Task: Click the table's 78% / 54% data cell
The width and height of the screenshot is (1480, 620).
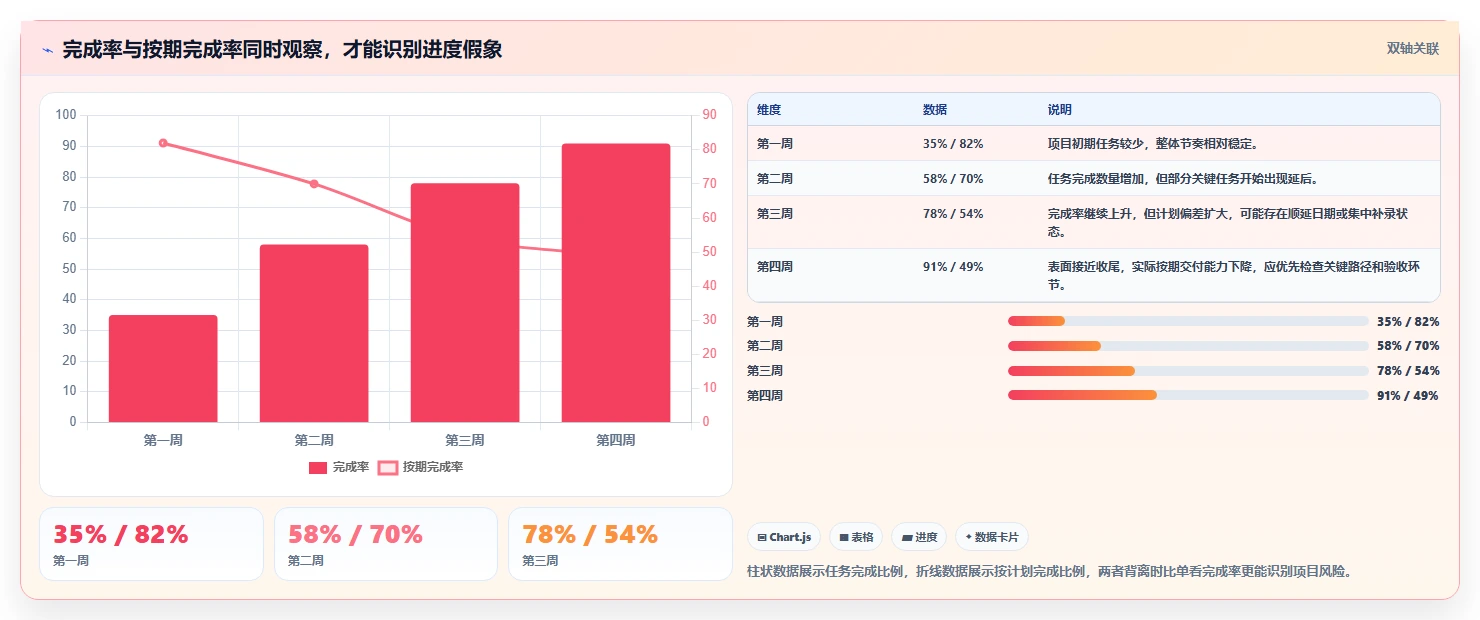Action: click(x=953, y=214)
